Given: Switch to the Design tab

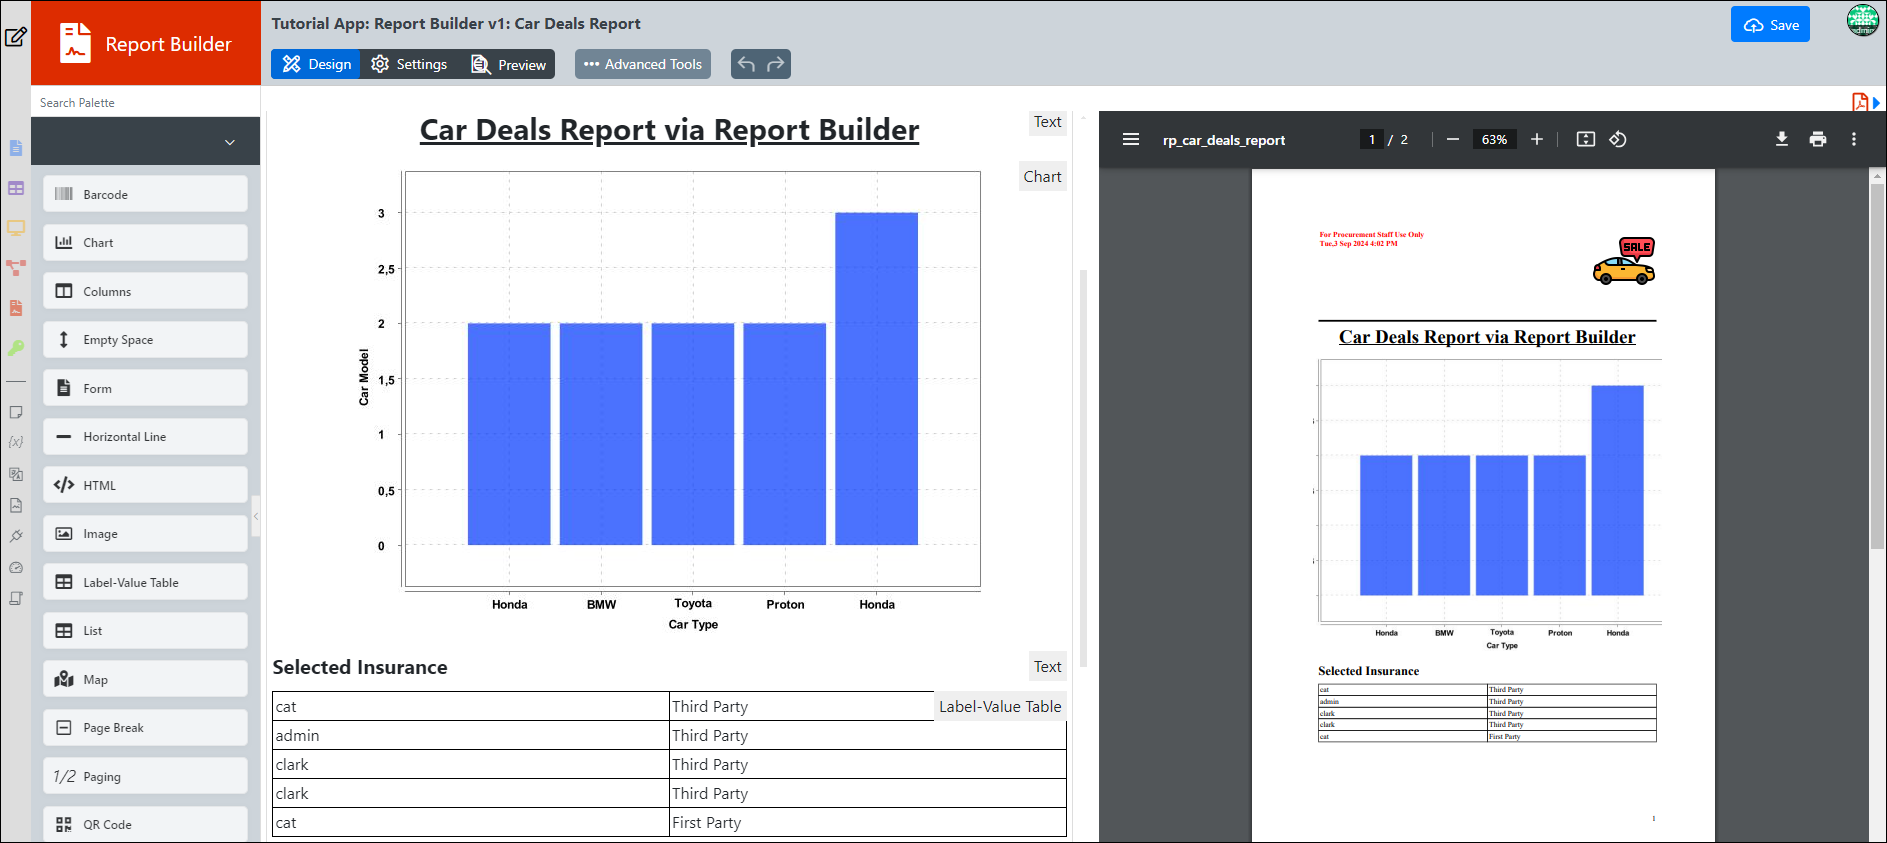Looking at the screenshot, I should [x=316, y=64].
